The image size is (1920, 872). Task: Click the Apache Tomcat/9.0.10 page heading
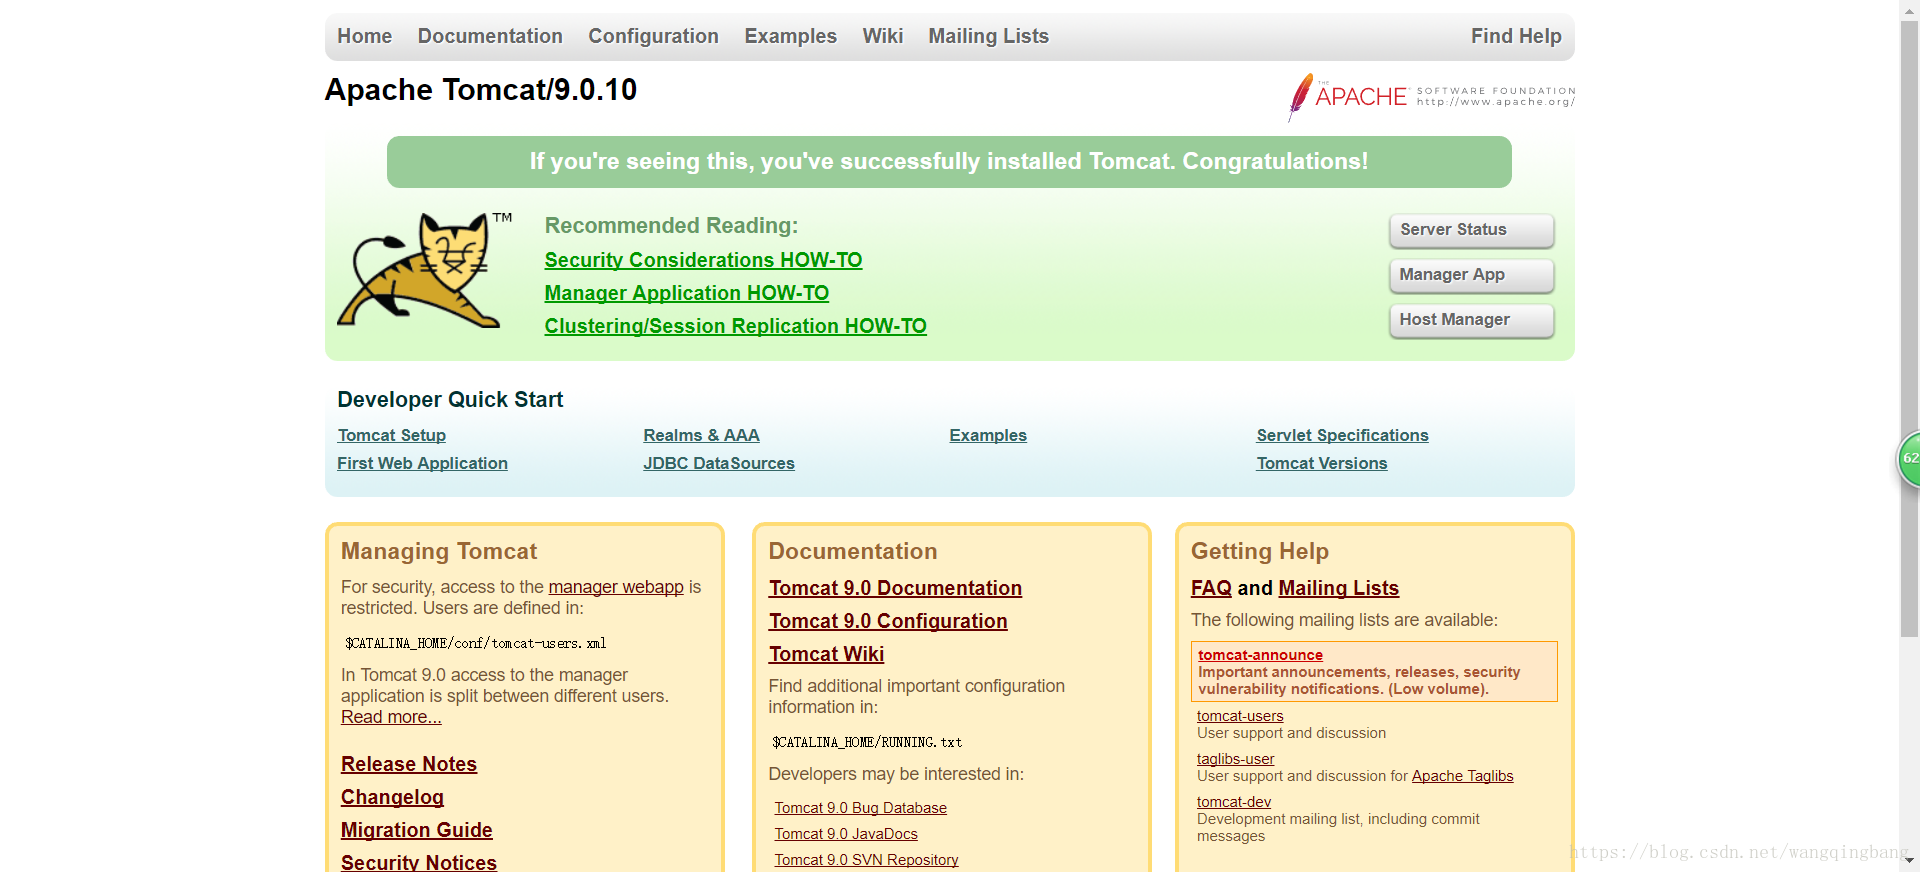coord(480,90)
